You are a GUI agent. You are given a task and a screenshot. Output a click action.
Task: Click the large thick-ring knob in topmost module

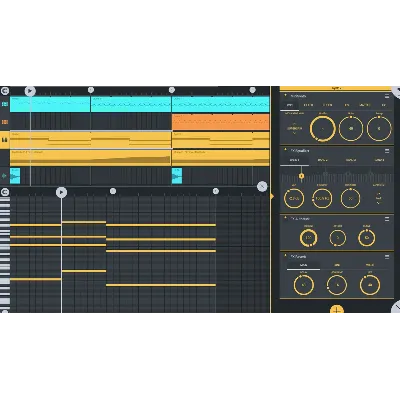(x=323, y=129)
